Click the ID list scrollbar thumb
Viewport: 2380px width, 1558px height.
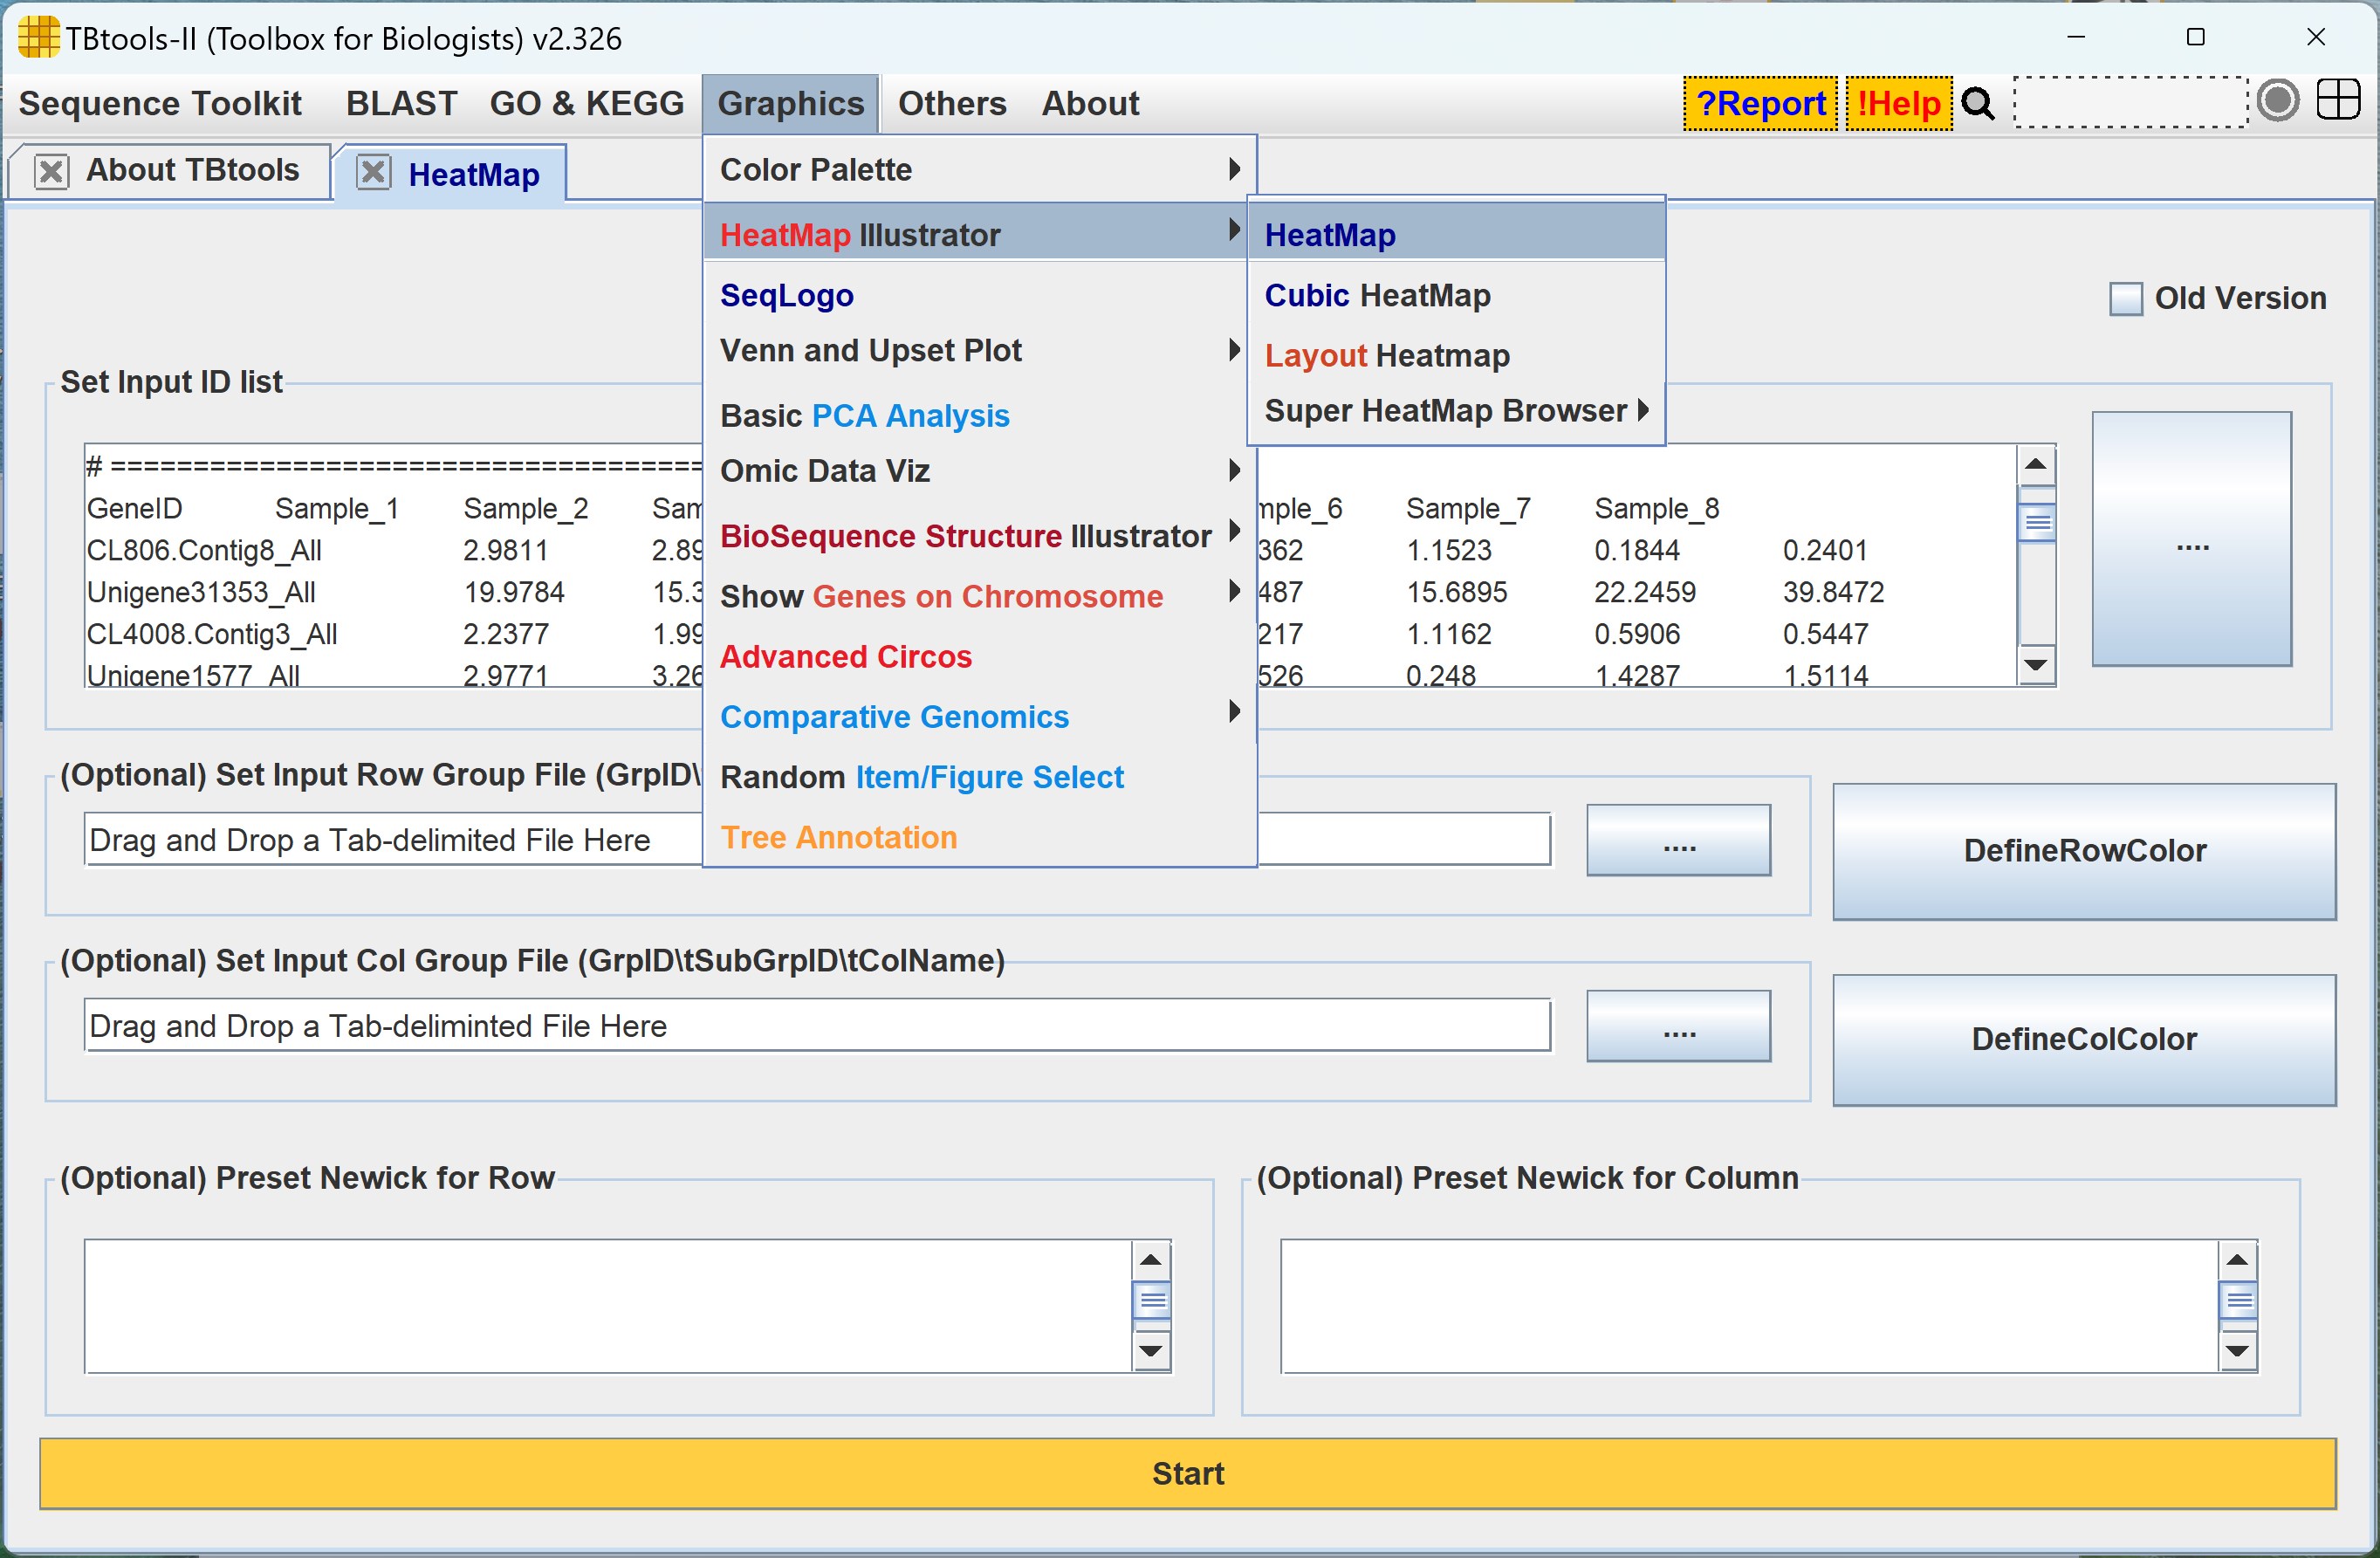[x=2036, y=523]
